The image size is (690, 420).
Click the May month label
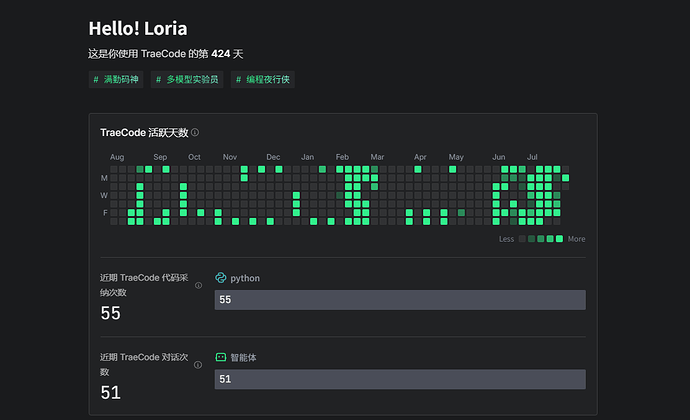pyautogui.click(x=456, y=157)
